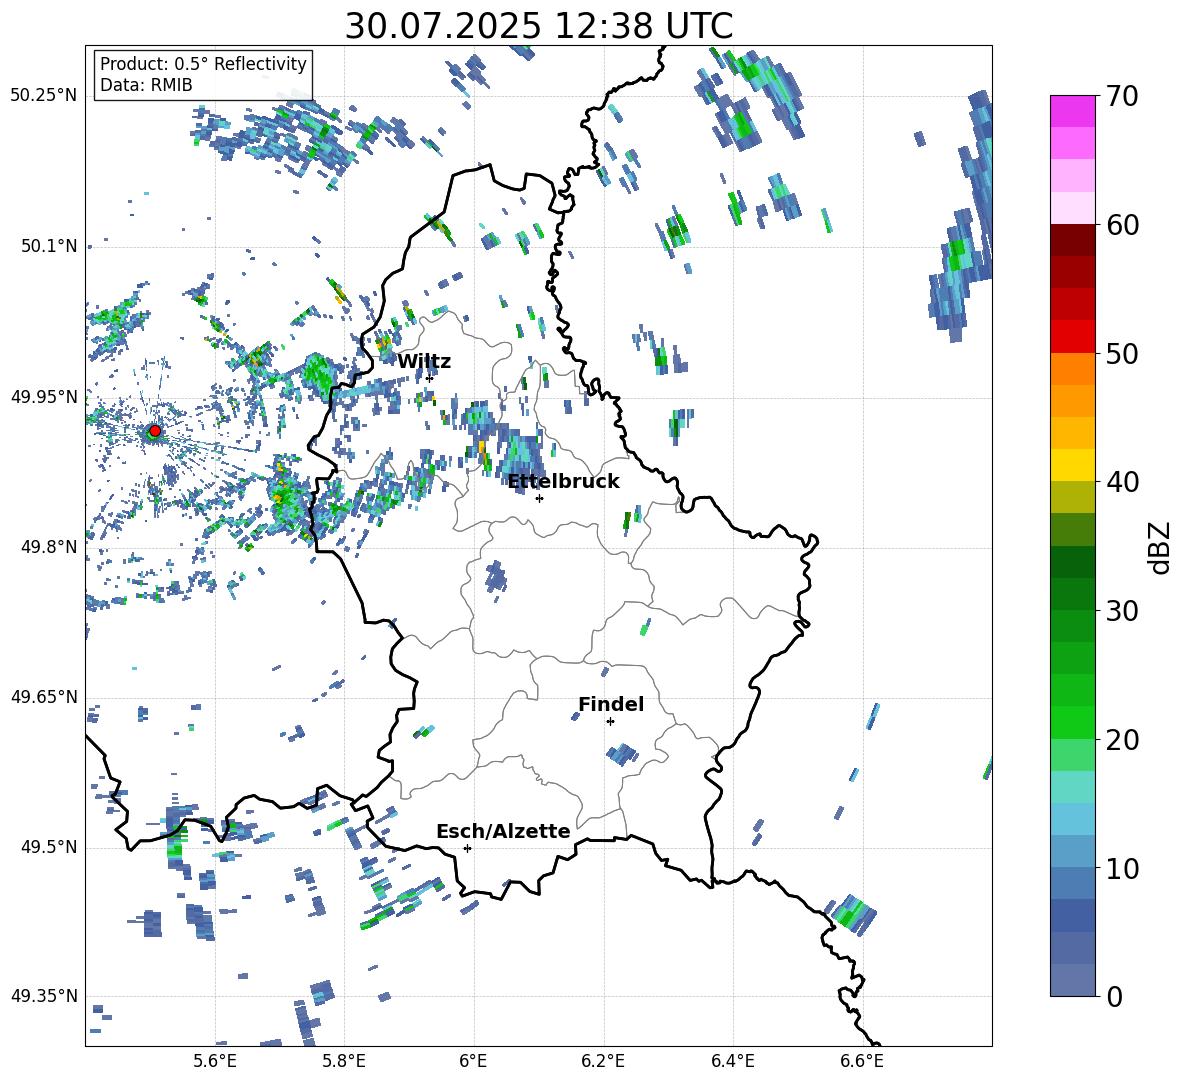This screenshot has height=1081, width=1184.
Task: Click the 50 tick on the colorbar
Action: [1122, 353]
